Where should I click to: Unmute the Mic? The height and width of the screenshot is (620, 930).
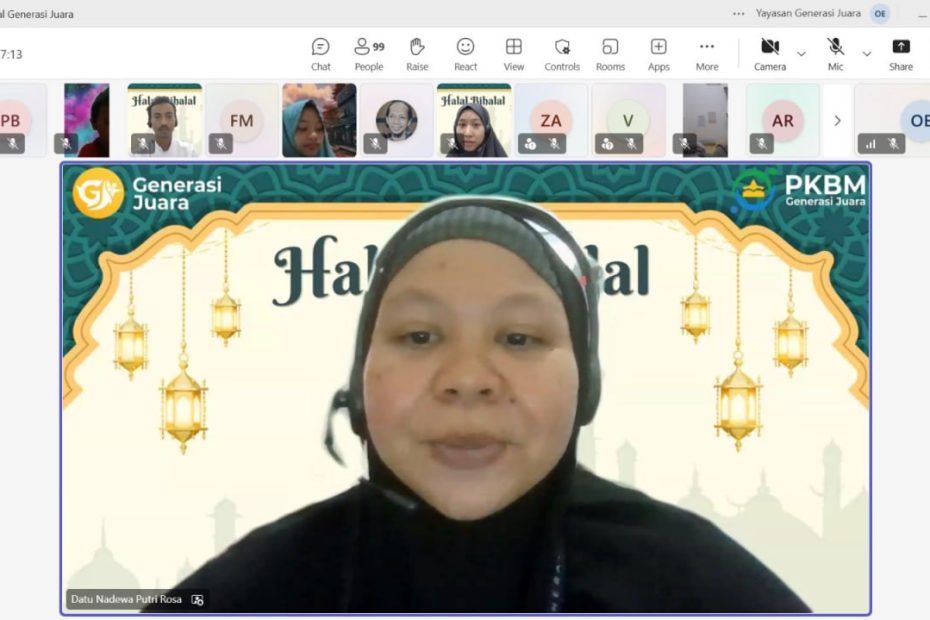pos(835,54)
